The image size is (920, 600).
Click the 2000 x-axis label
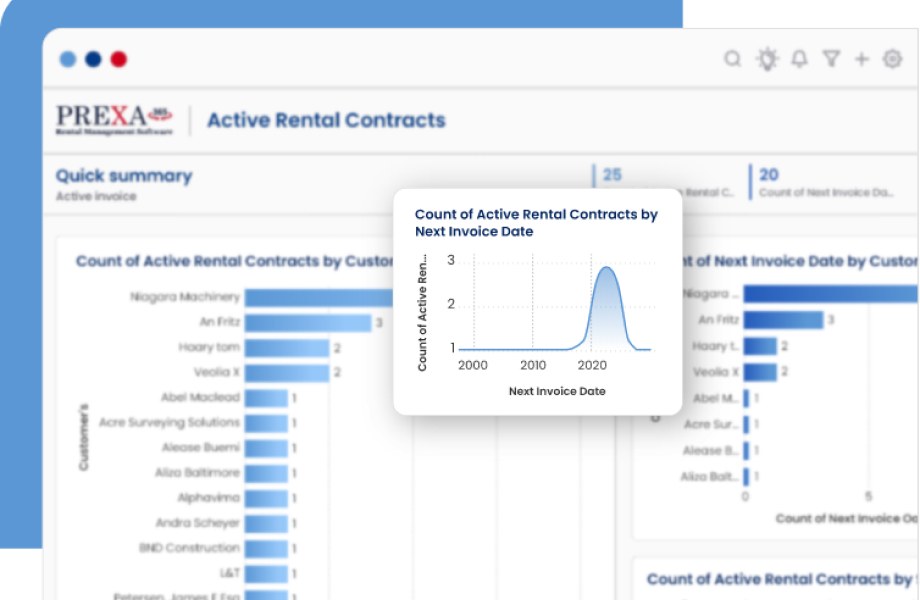(473, 365)
